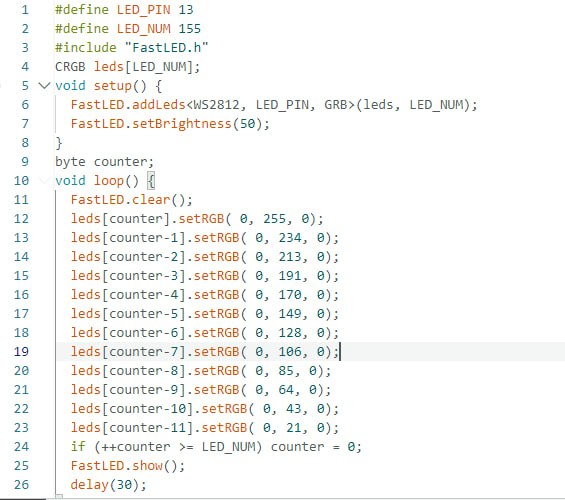Place cursor on leds[counter-5] line
565x500 pixels.
pos(205,314)
